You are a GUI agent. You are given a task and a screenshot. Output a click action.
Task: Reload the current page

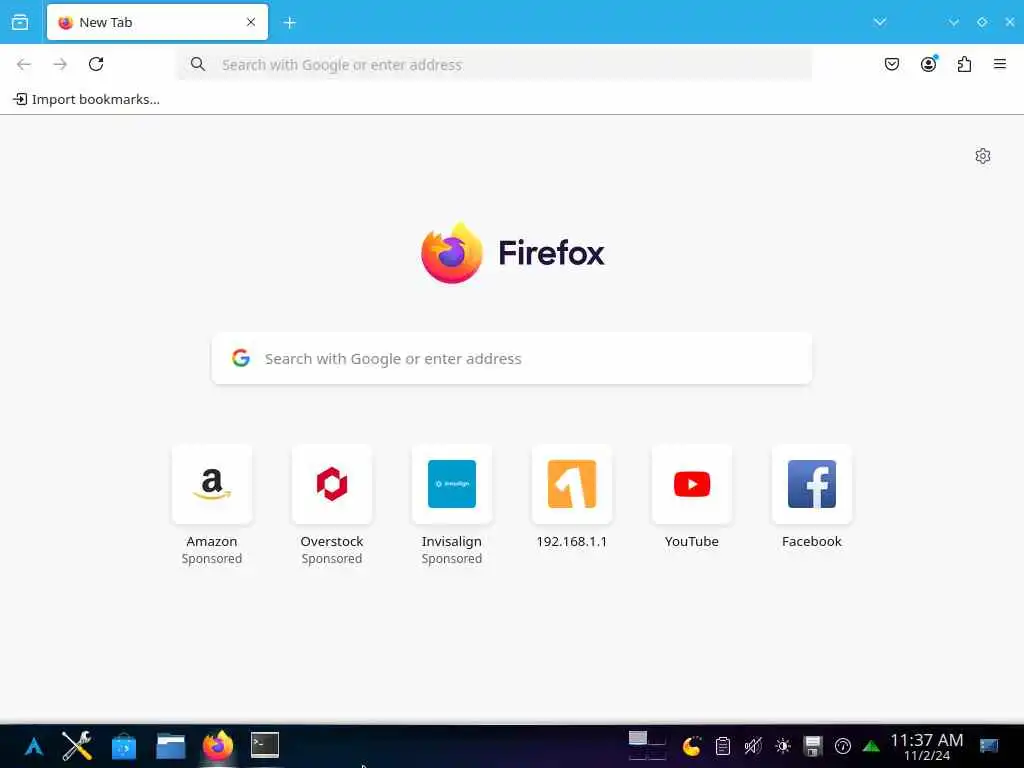click(x=96, y=64)
